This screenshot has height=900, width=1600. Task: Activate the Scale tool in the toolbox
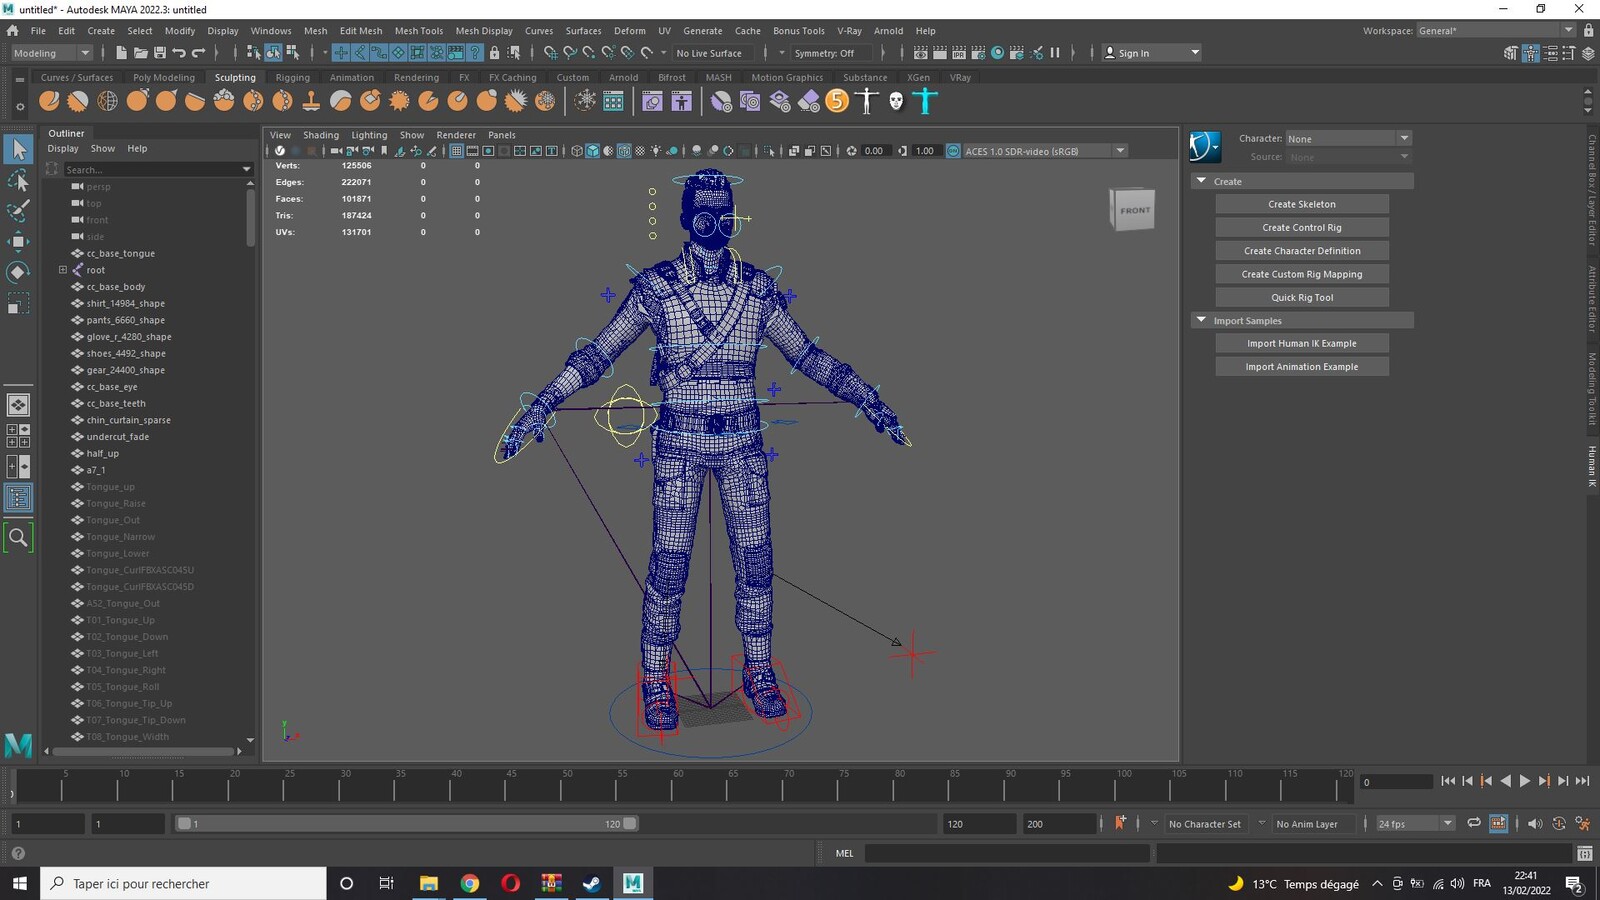tap(18, 303)
